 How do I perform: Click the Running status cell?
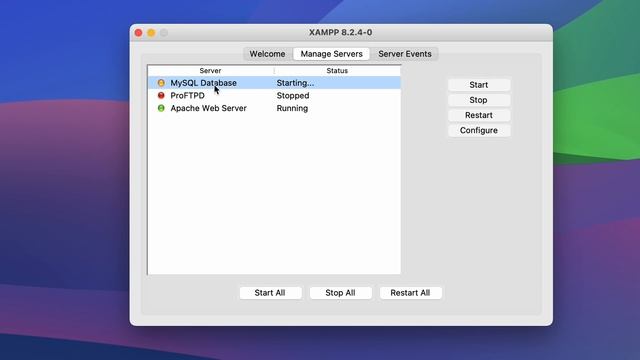coord(292,108)
